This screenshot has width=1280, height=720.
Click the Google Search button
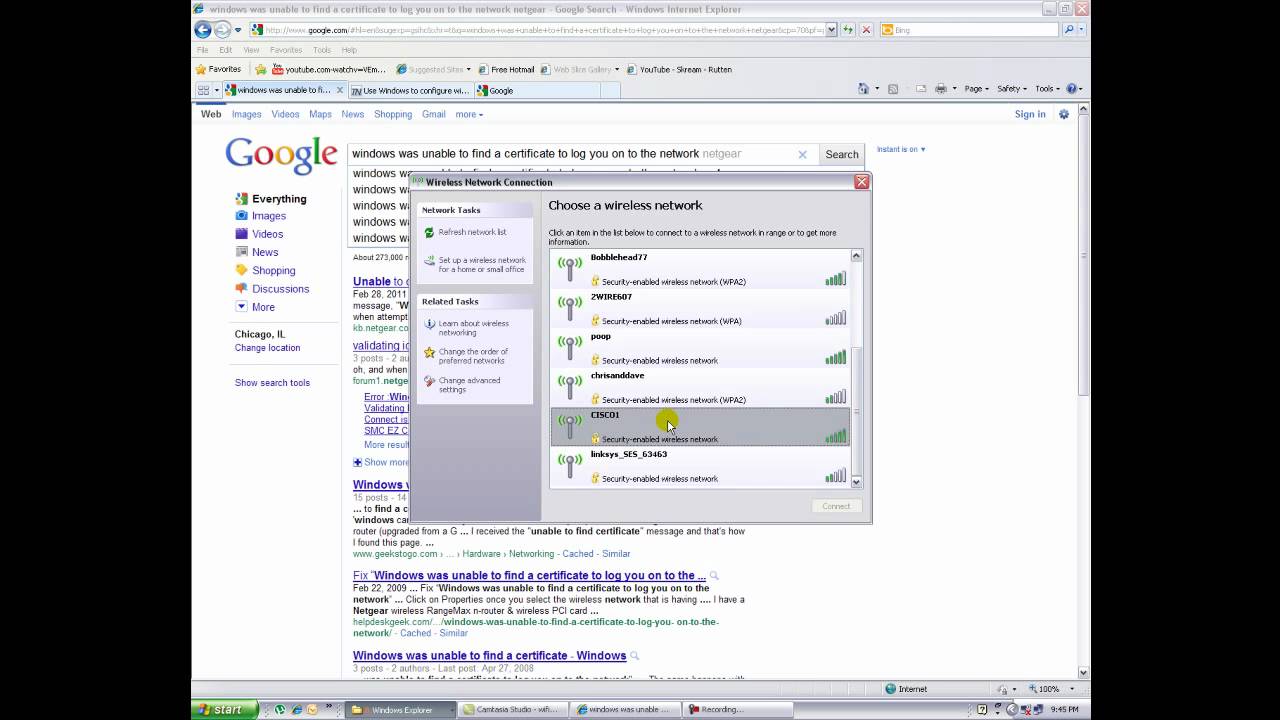[841, 154]
